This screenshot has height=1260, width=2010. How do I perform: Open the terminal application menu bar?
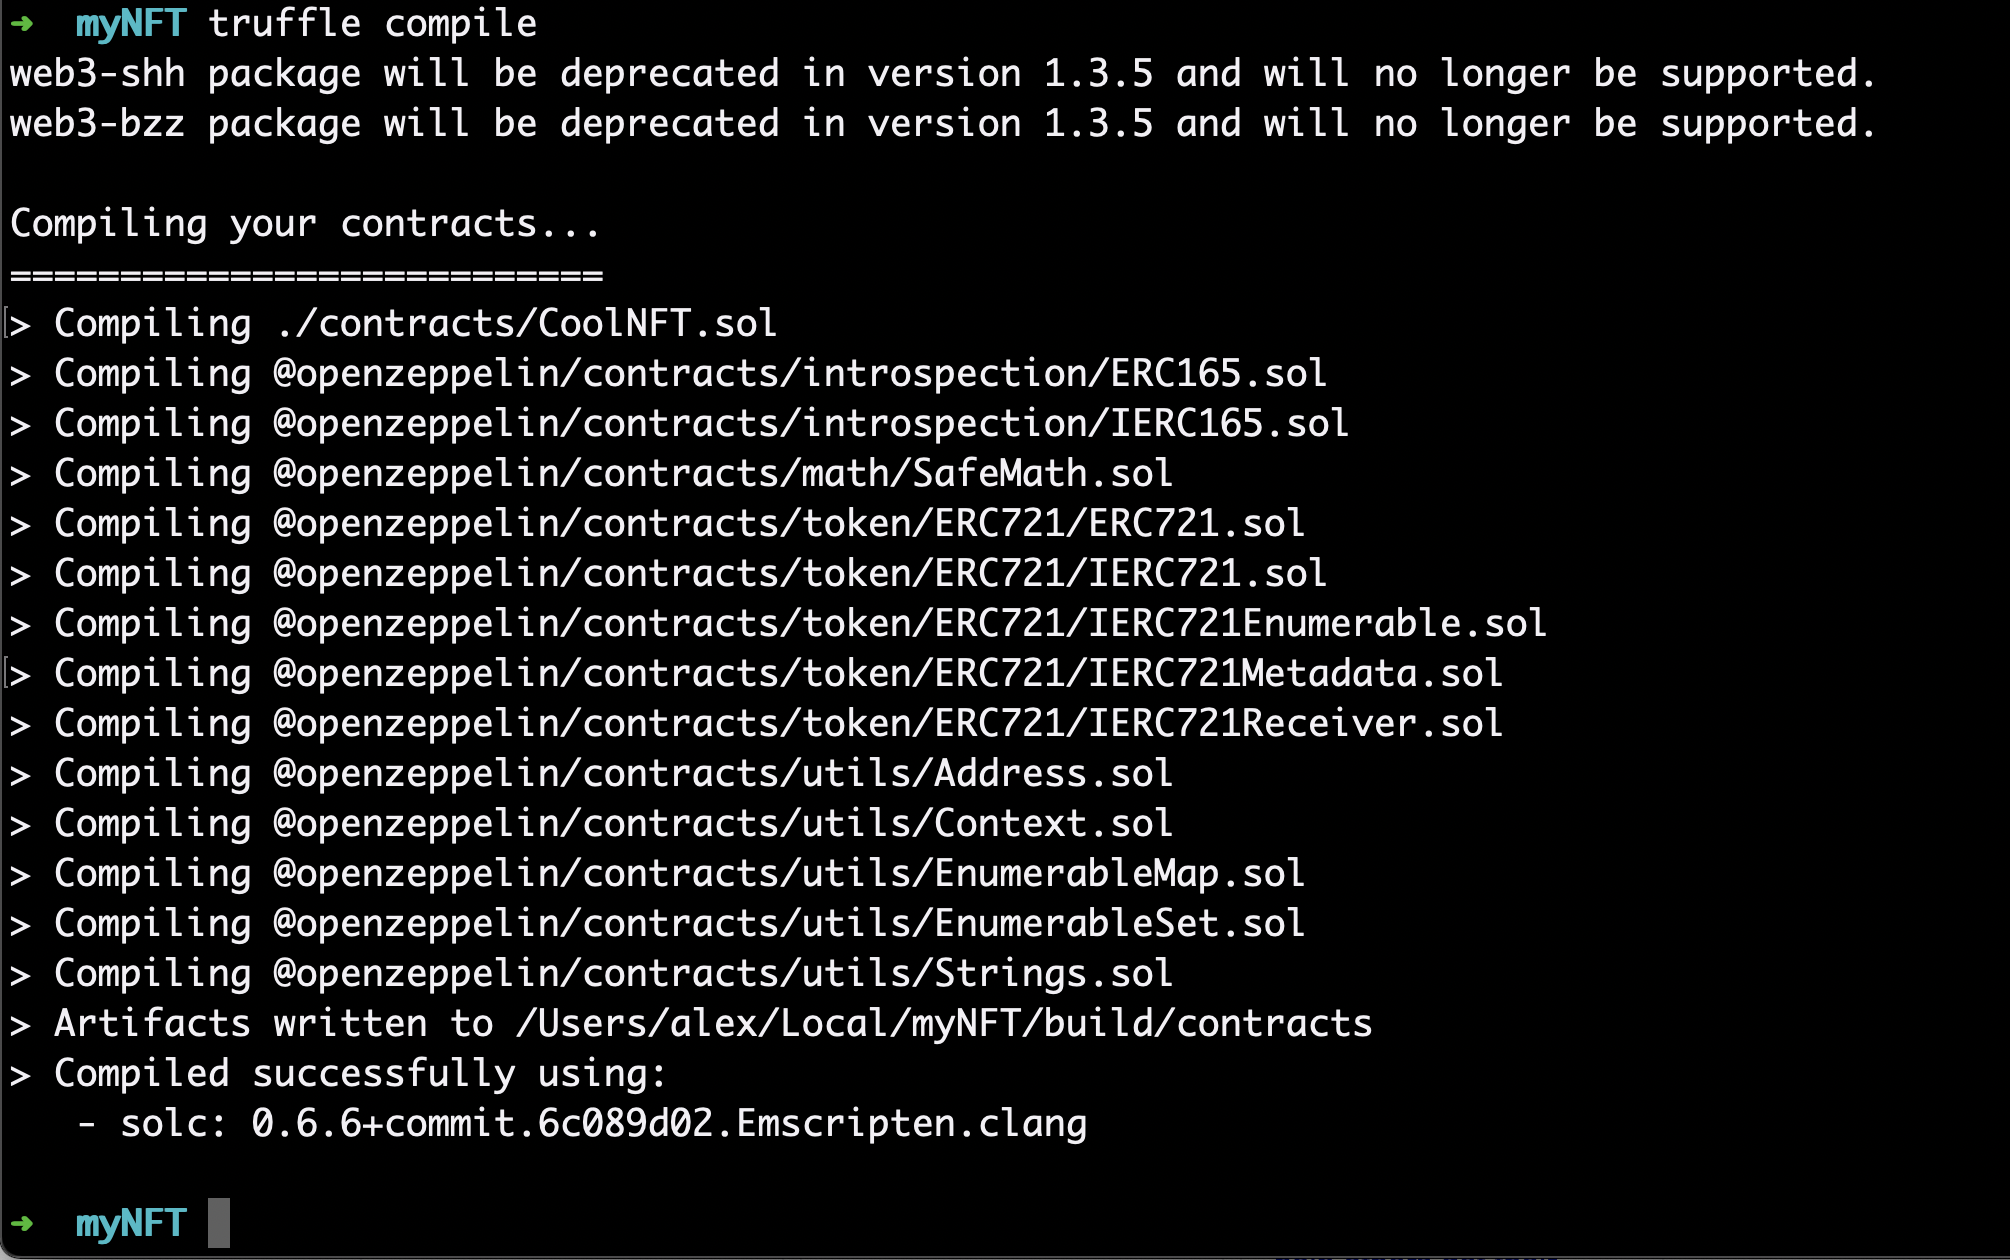(1004, 0)
